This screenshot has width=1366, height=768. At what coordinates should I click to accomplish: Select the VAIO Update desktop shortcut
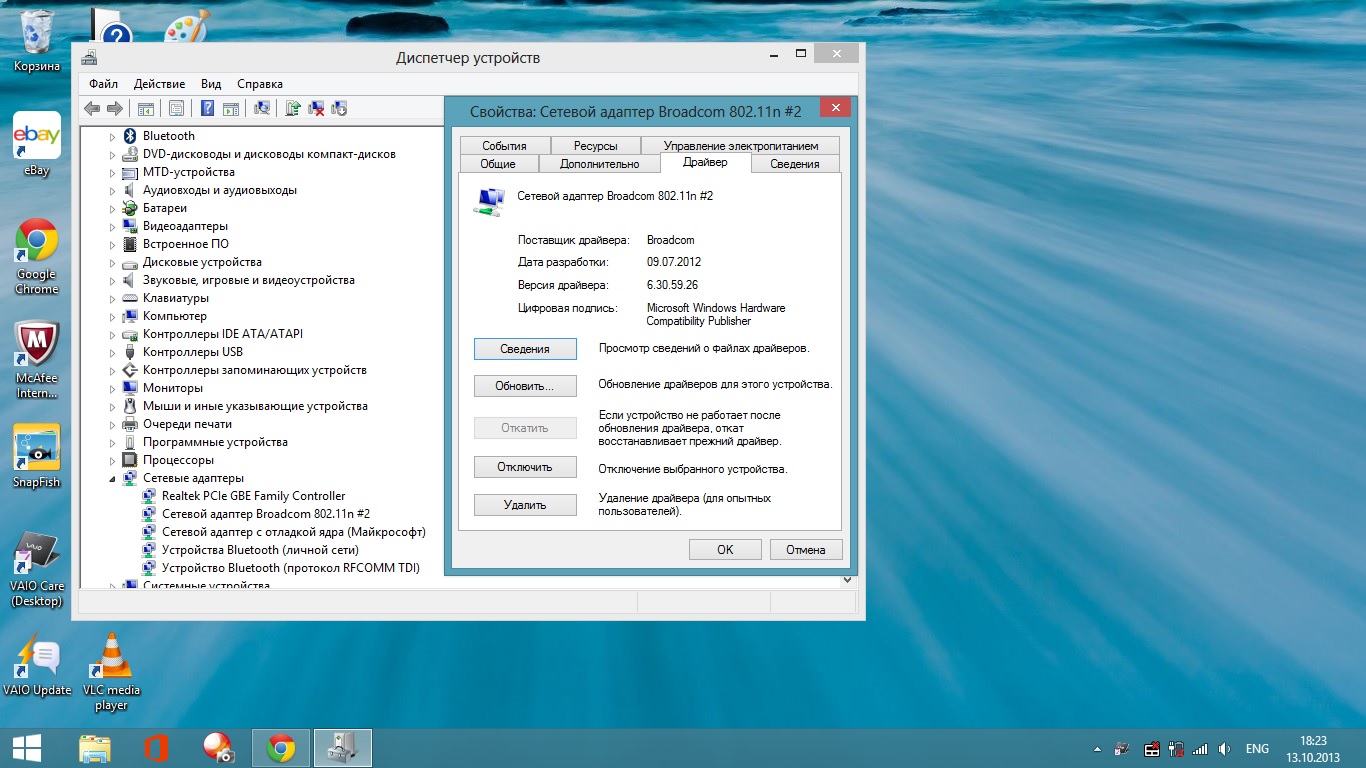[37, 665]
